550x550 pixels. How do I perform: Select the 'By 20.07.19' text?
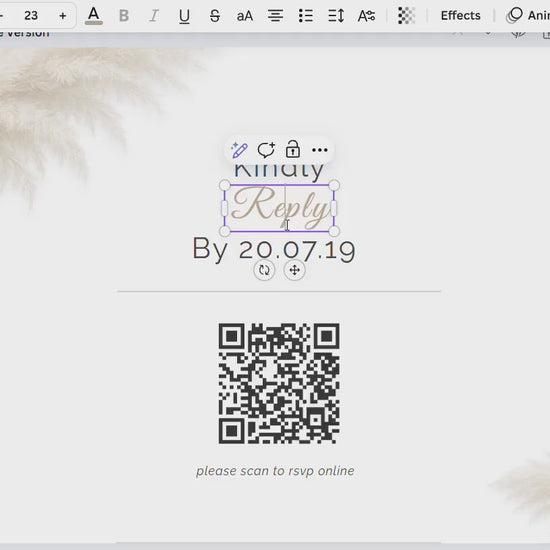(x=274, y=249)
